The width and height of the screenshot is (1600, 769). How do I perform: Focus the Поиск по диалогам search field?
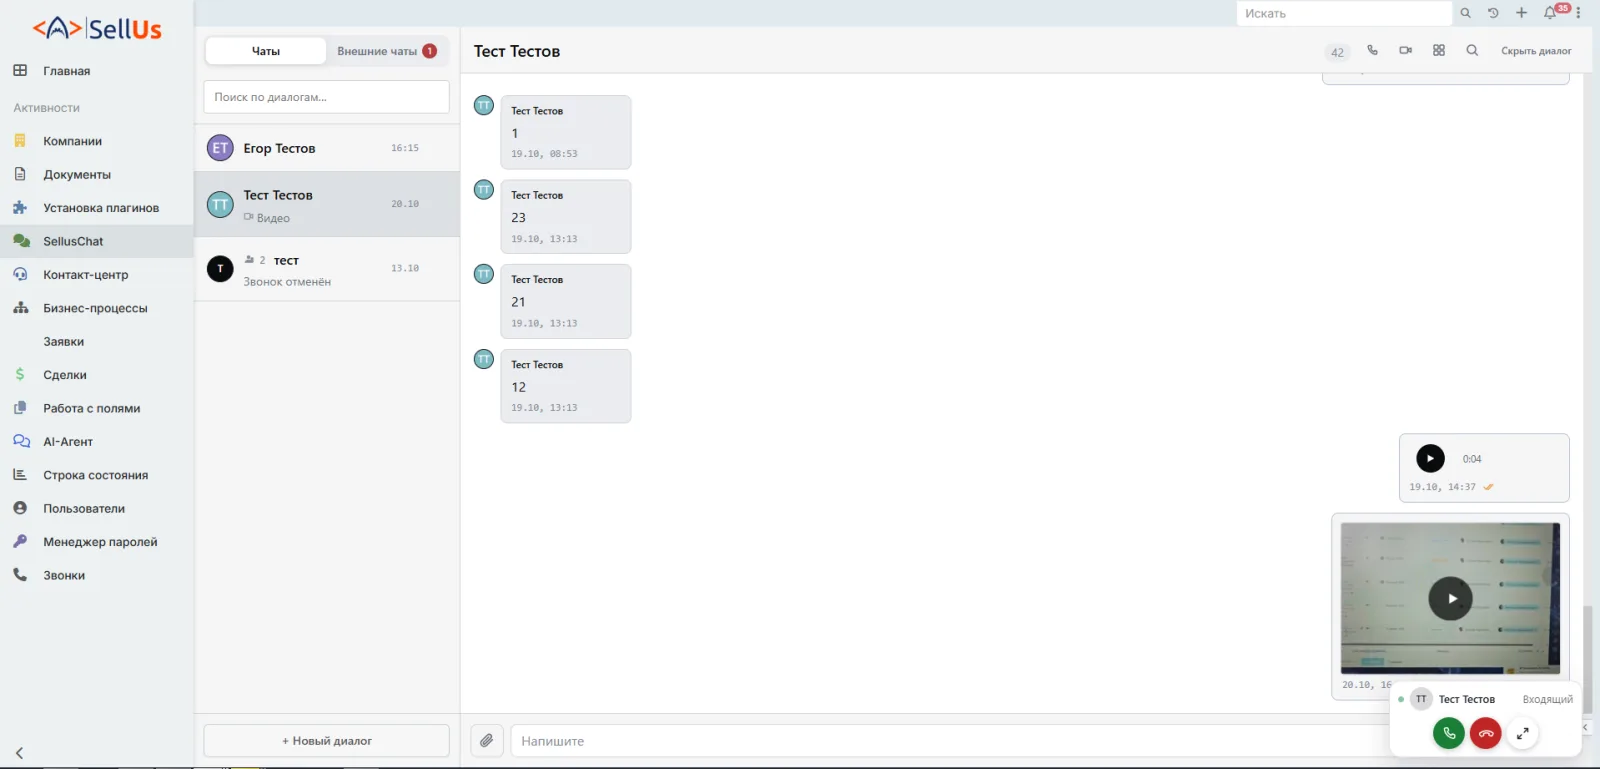pos(326,97)
